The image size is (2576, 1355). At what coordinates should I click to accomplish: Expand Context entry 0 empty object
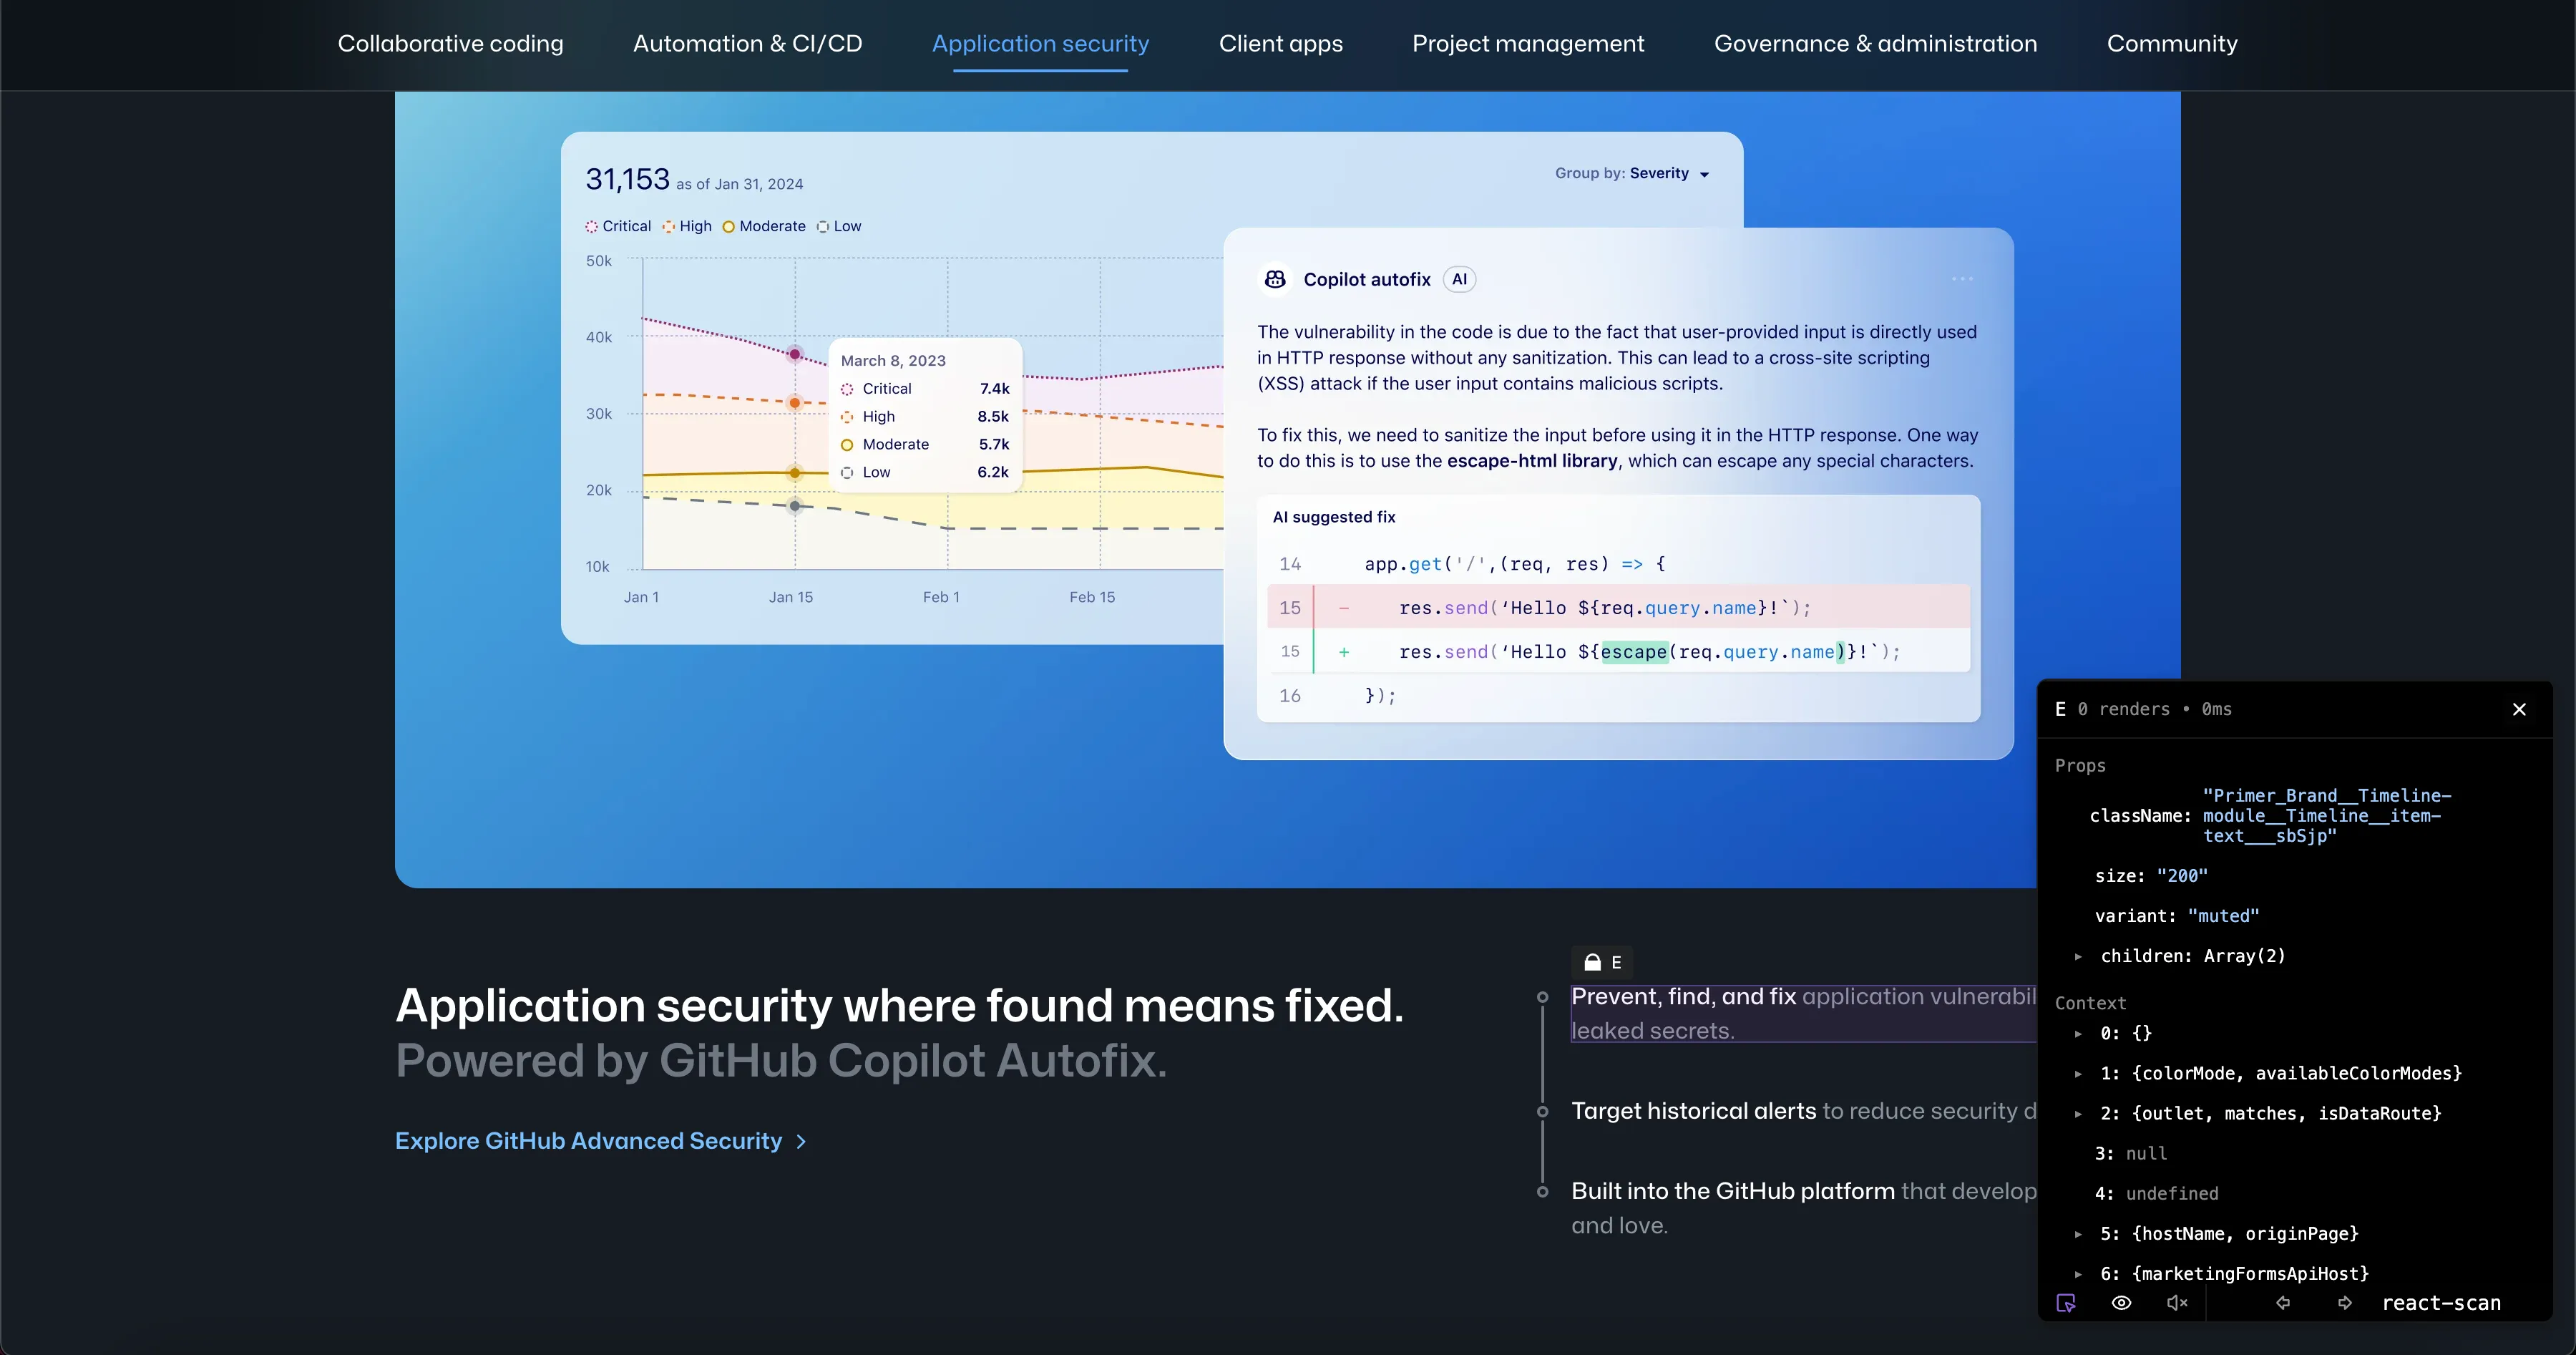tap(2078, 1033)
